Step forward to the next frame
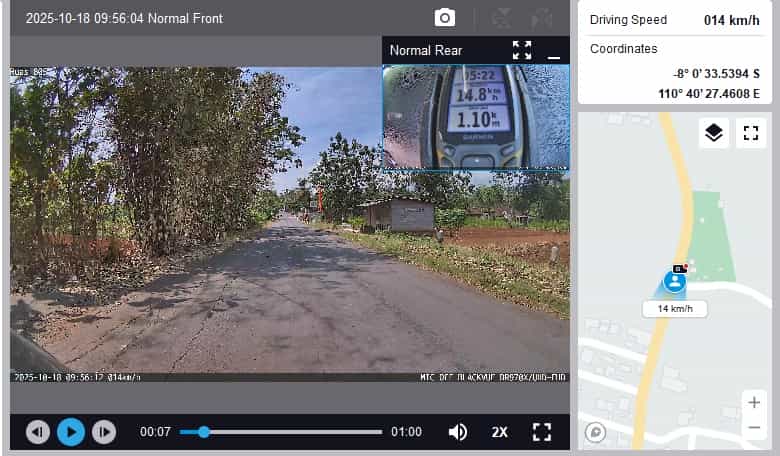780x456 pixels. click(104, 432)
